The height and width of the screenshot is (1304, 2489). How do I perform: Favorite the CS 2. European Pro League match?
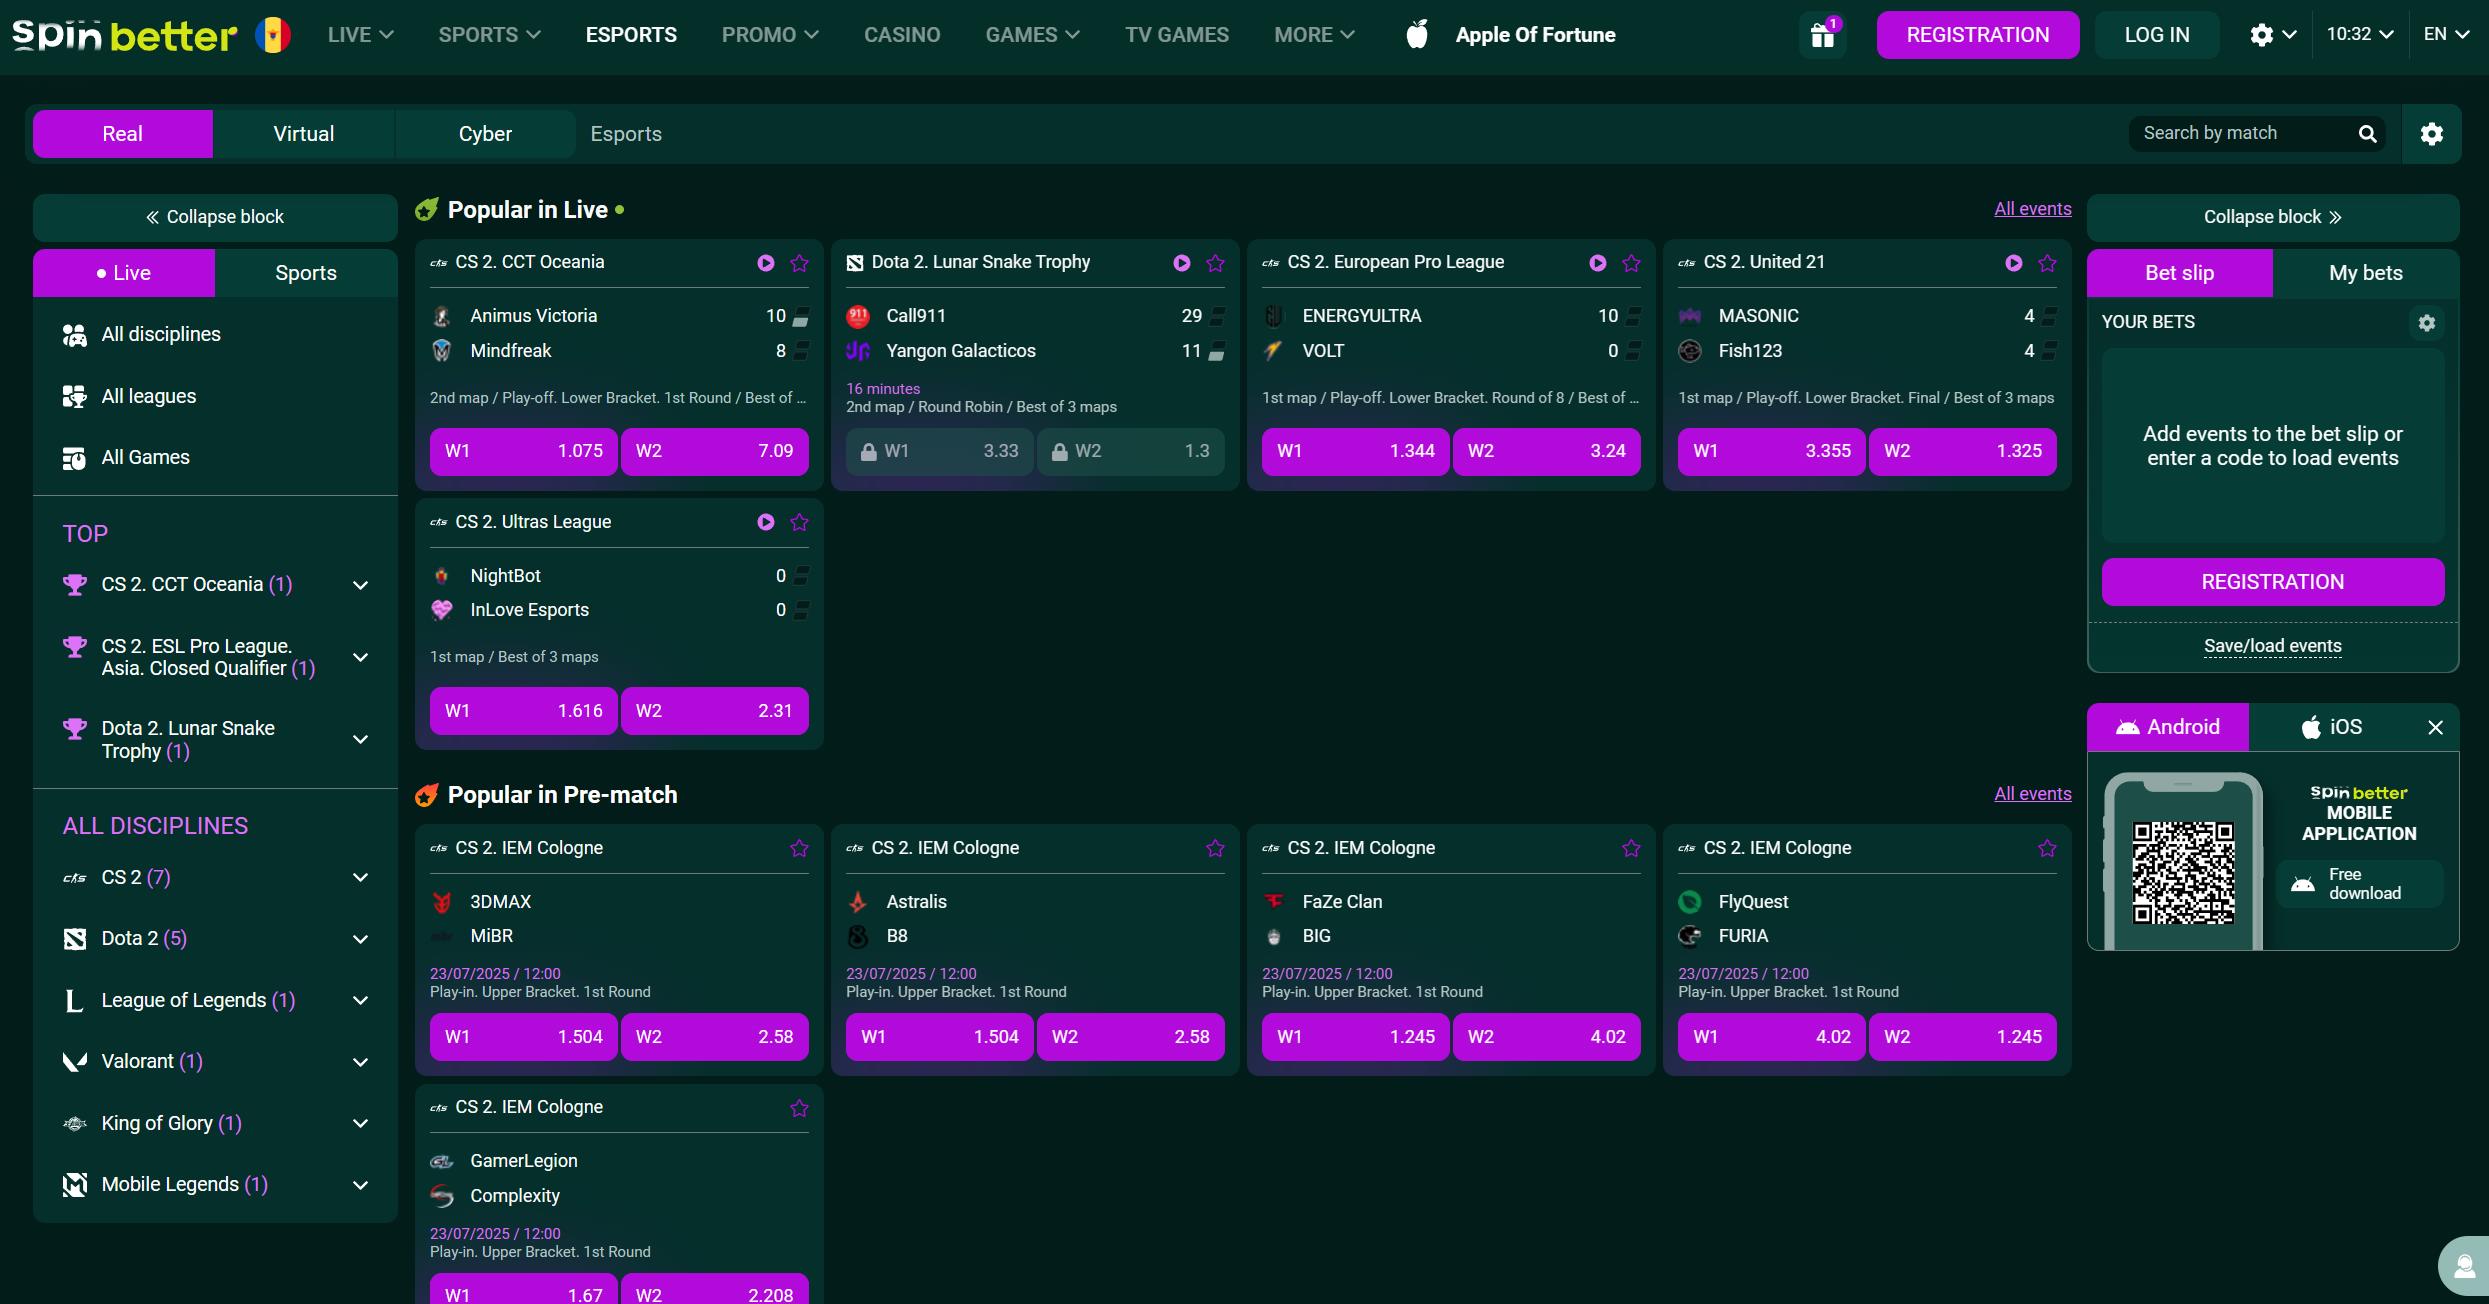click(1631, 263)
